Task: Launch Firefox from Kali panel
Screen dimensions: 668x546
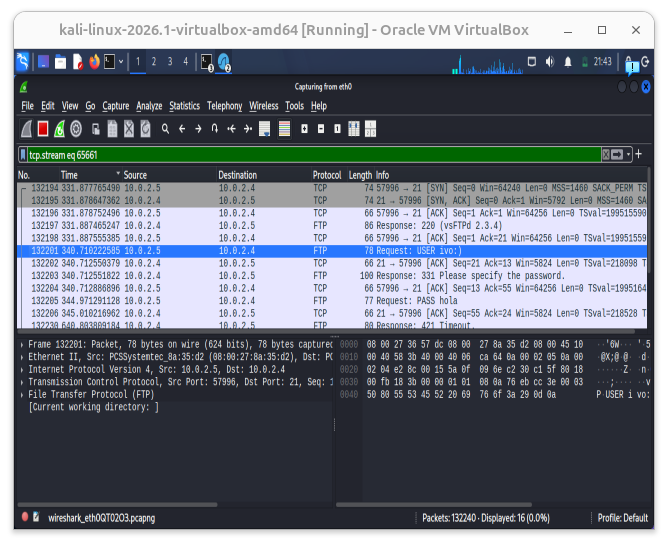Action: point(94,62)
